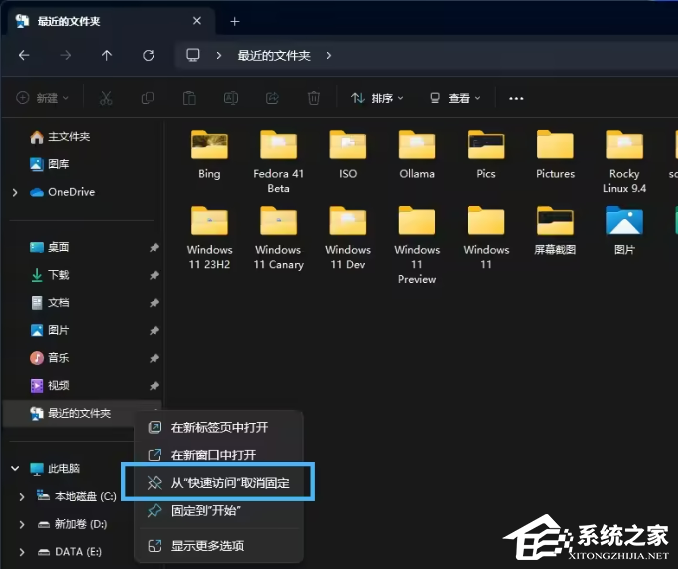
Task: Select the 屏幕截图 folder
Action: point(555,230)
